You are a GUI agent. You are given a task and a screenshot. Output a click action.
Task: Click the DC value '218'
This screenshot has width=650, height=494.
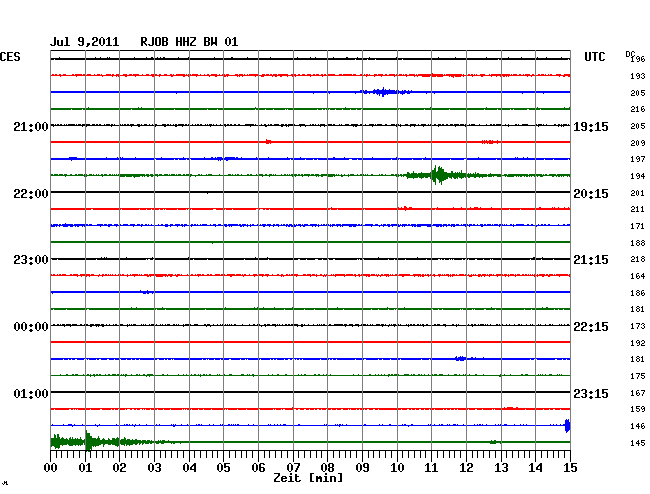pos(638,259)
